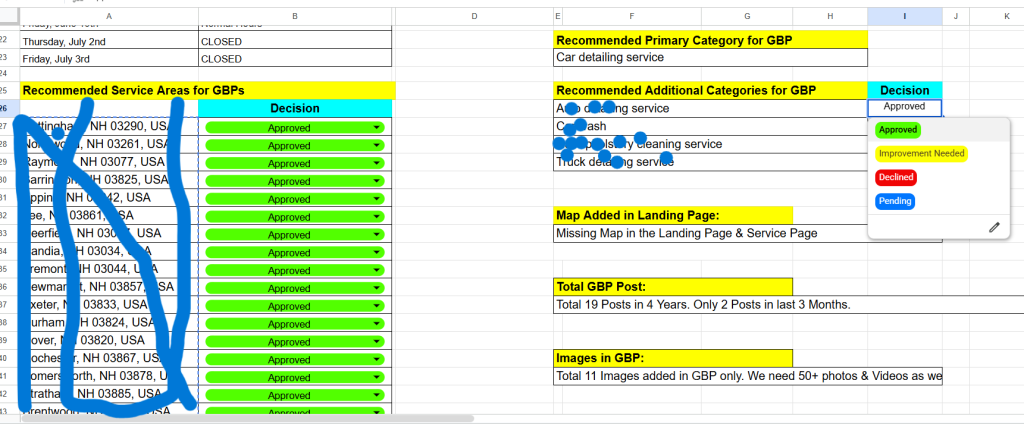Select the blue Pending option
Viewport: 1024px width, 424px height.
(895, 201)
